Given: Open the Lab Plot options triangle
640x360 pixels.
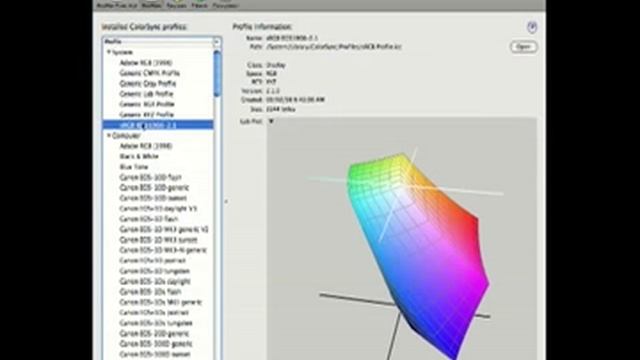Looking at the screenshot, I should click(x=271, y=121).
